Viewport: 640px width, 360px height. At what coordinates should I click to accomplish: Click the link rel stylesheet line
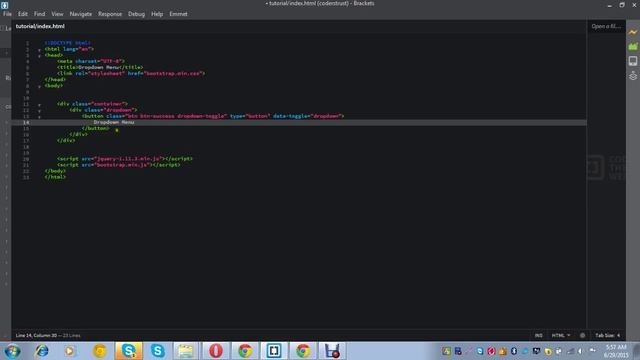click(131, 73)
